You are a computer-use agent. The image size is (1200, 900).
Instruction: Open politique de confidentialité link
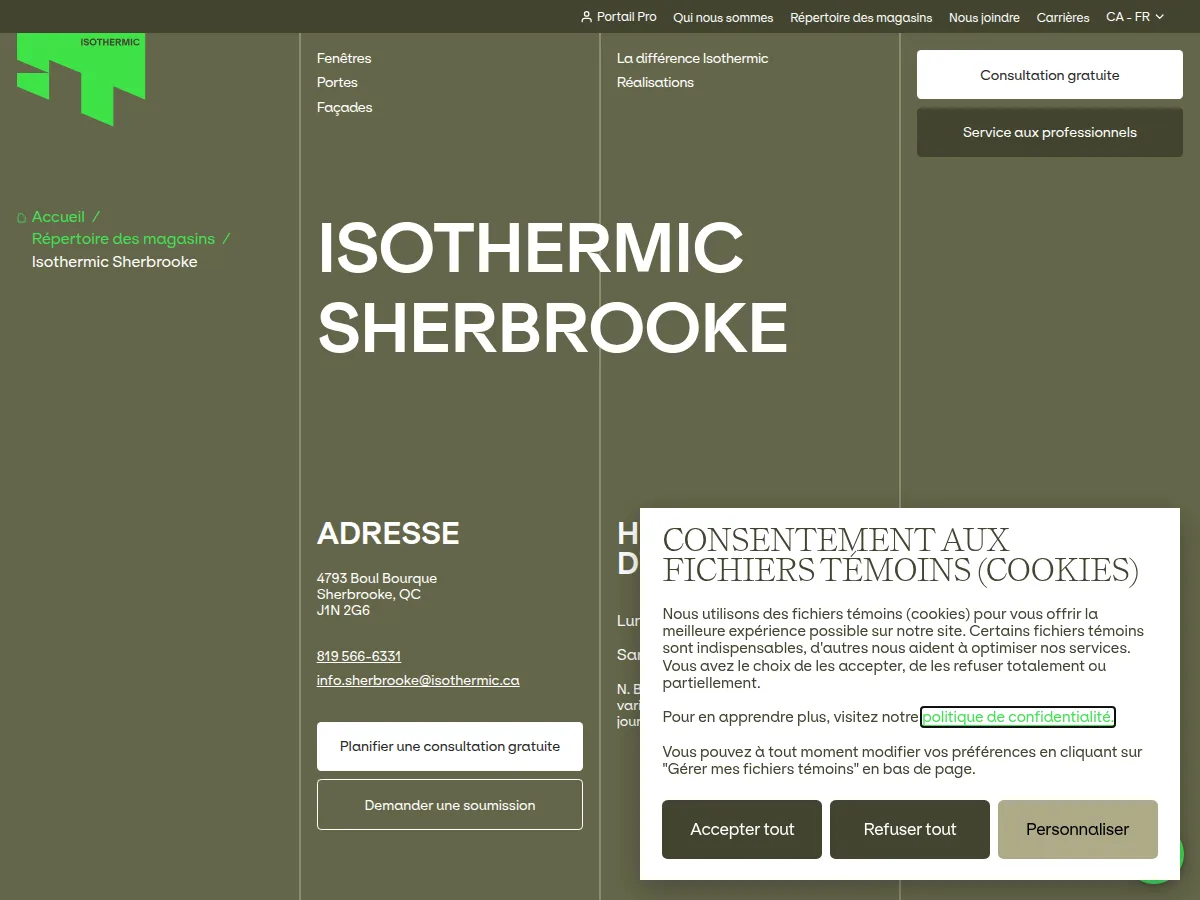(1018, 717)
